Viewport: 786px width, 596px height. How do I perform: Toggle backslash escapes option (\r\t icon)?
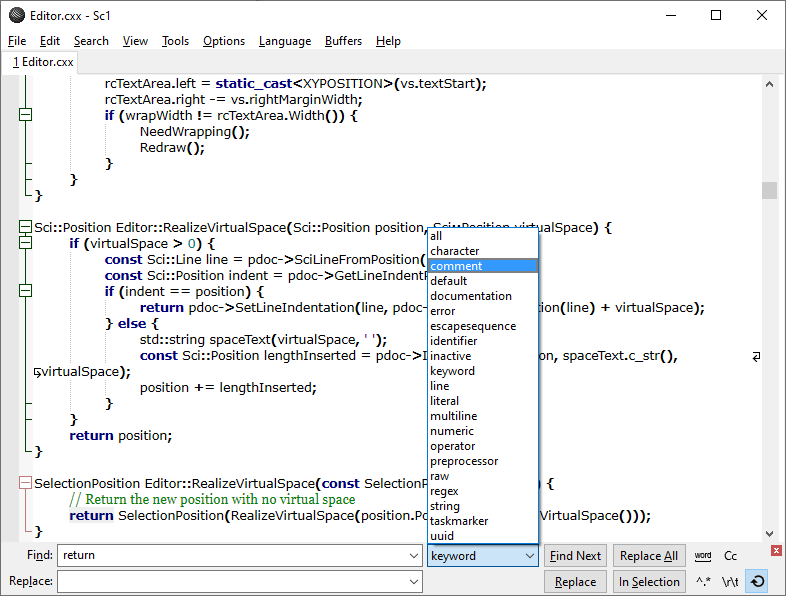pos(730,581)
